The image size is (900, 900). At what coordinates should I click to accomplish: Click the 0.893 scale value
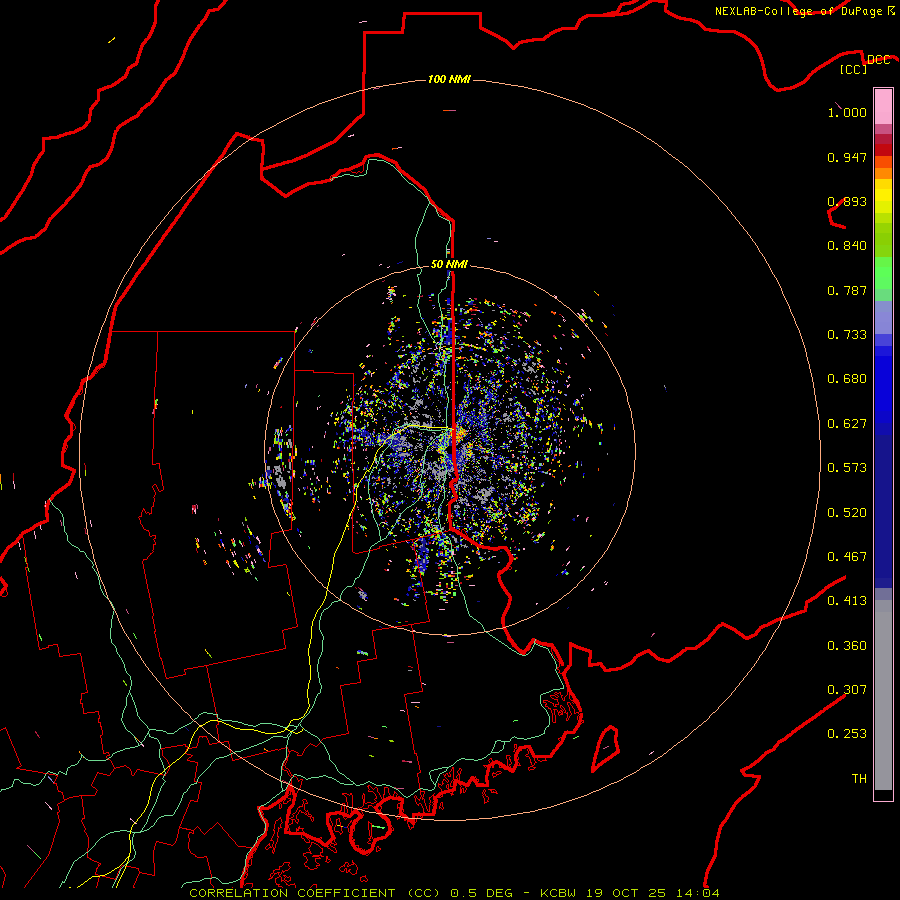[847, 201]
